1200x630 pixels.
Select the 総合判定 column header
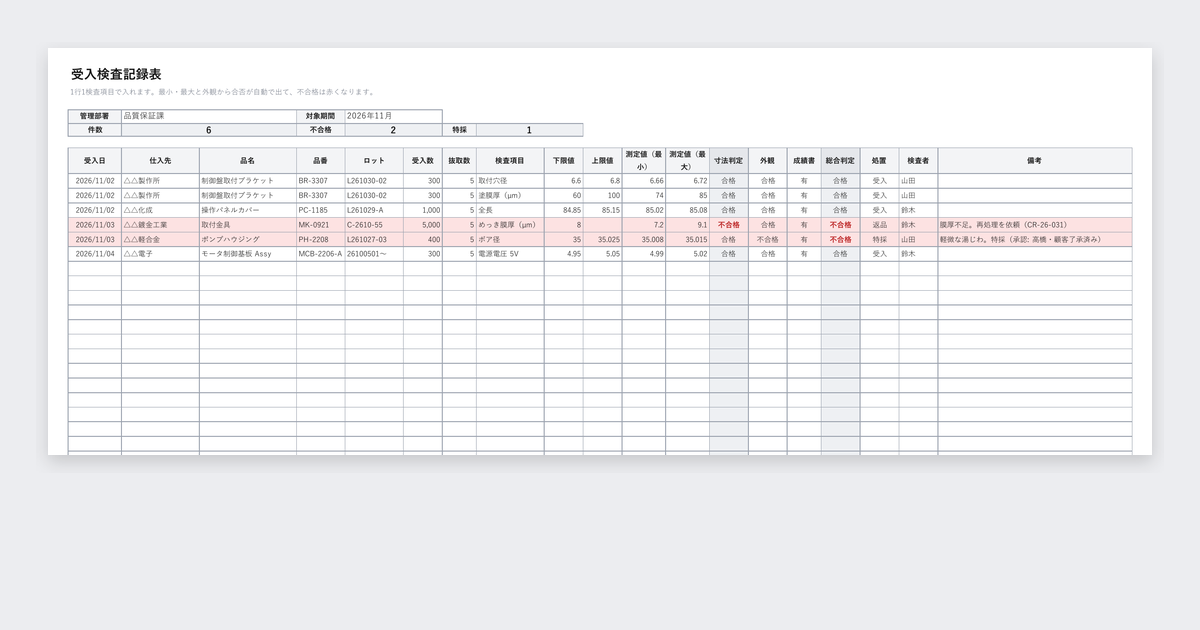coord(840,160)
